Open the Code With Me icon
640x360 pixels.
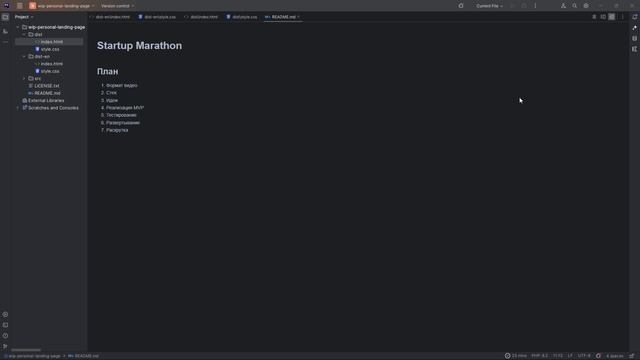[x=563, y=6]
